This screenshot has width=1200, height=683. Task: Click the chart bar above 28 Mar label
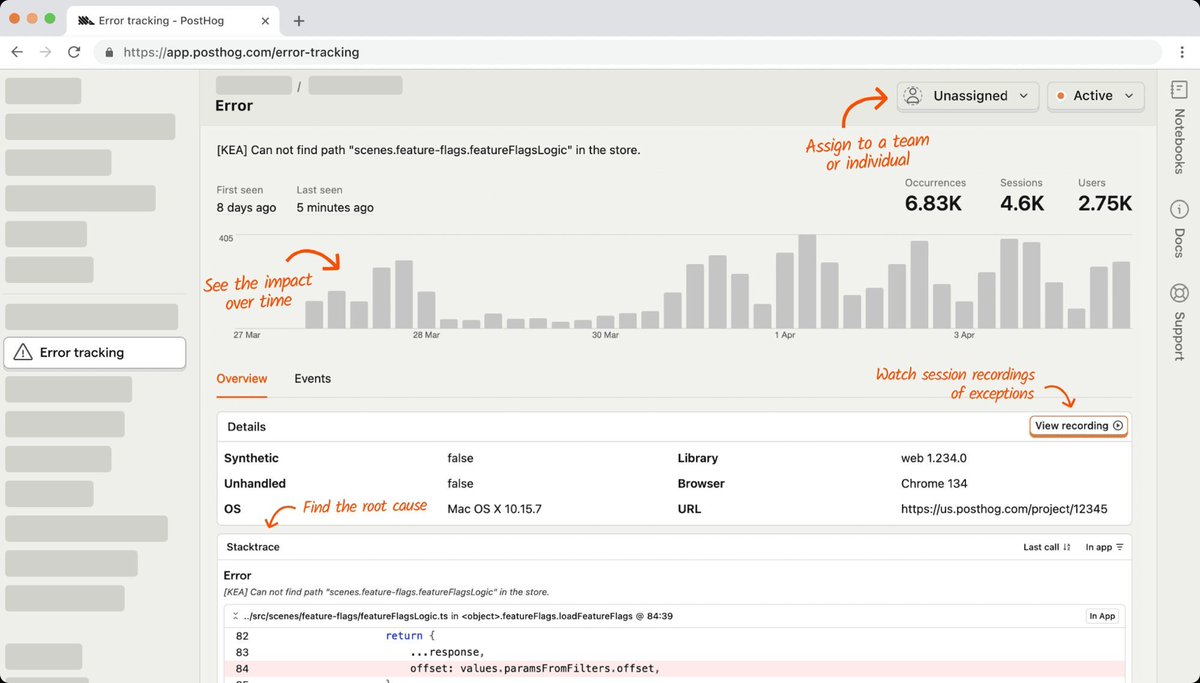[x=426, y=310]
